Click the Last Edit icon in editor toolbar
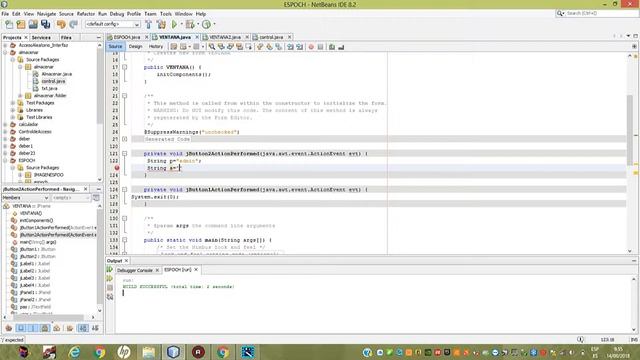The image size is (640, 360). 174,47
